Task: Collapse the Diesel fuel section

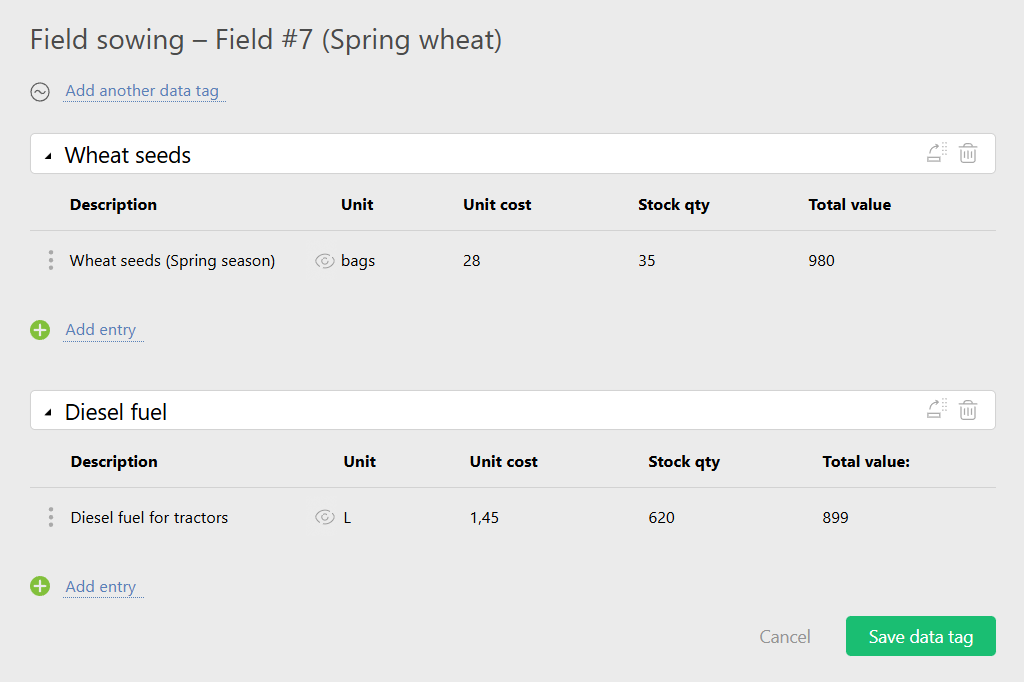Action: [48, 412]
